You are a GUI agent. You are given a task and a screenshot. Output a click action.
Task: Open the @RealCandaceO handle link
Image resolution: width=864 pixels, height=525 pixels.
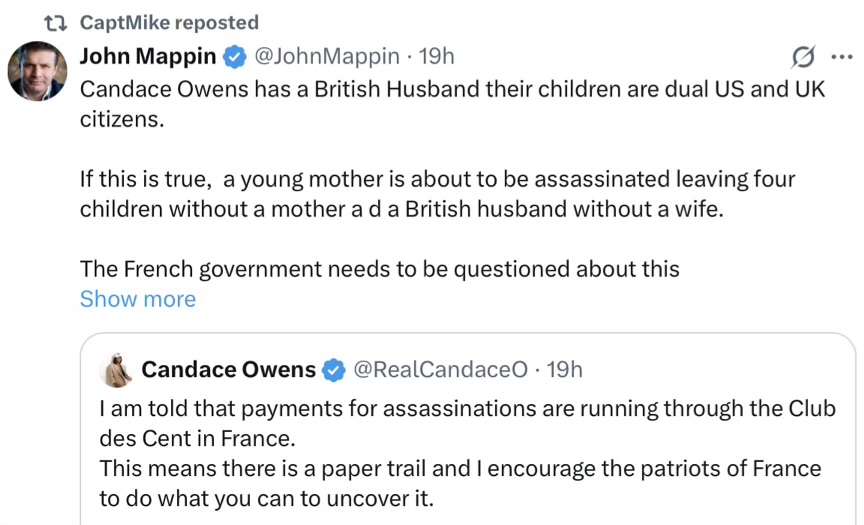coord(440,370)
